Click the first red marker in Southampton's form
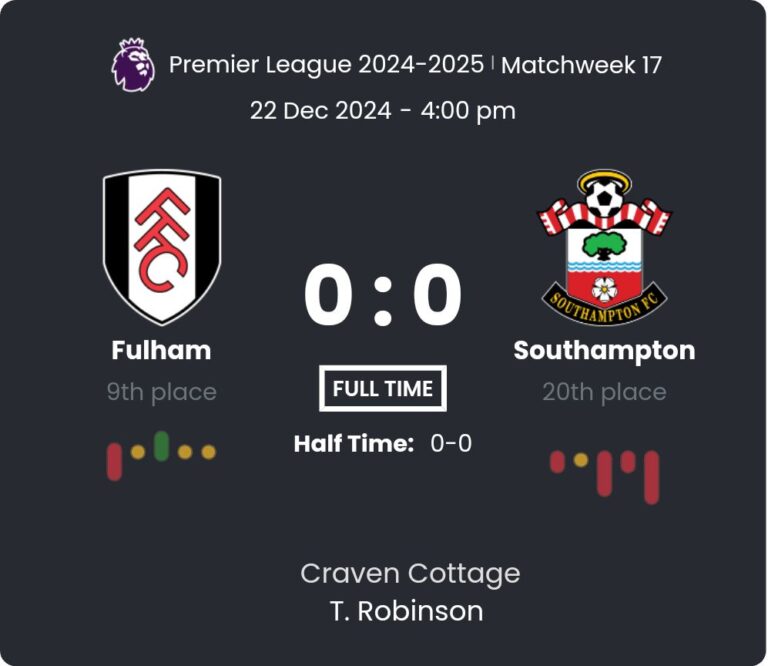This screenshot has width=768, height=666. [557, 461]
